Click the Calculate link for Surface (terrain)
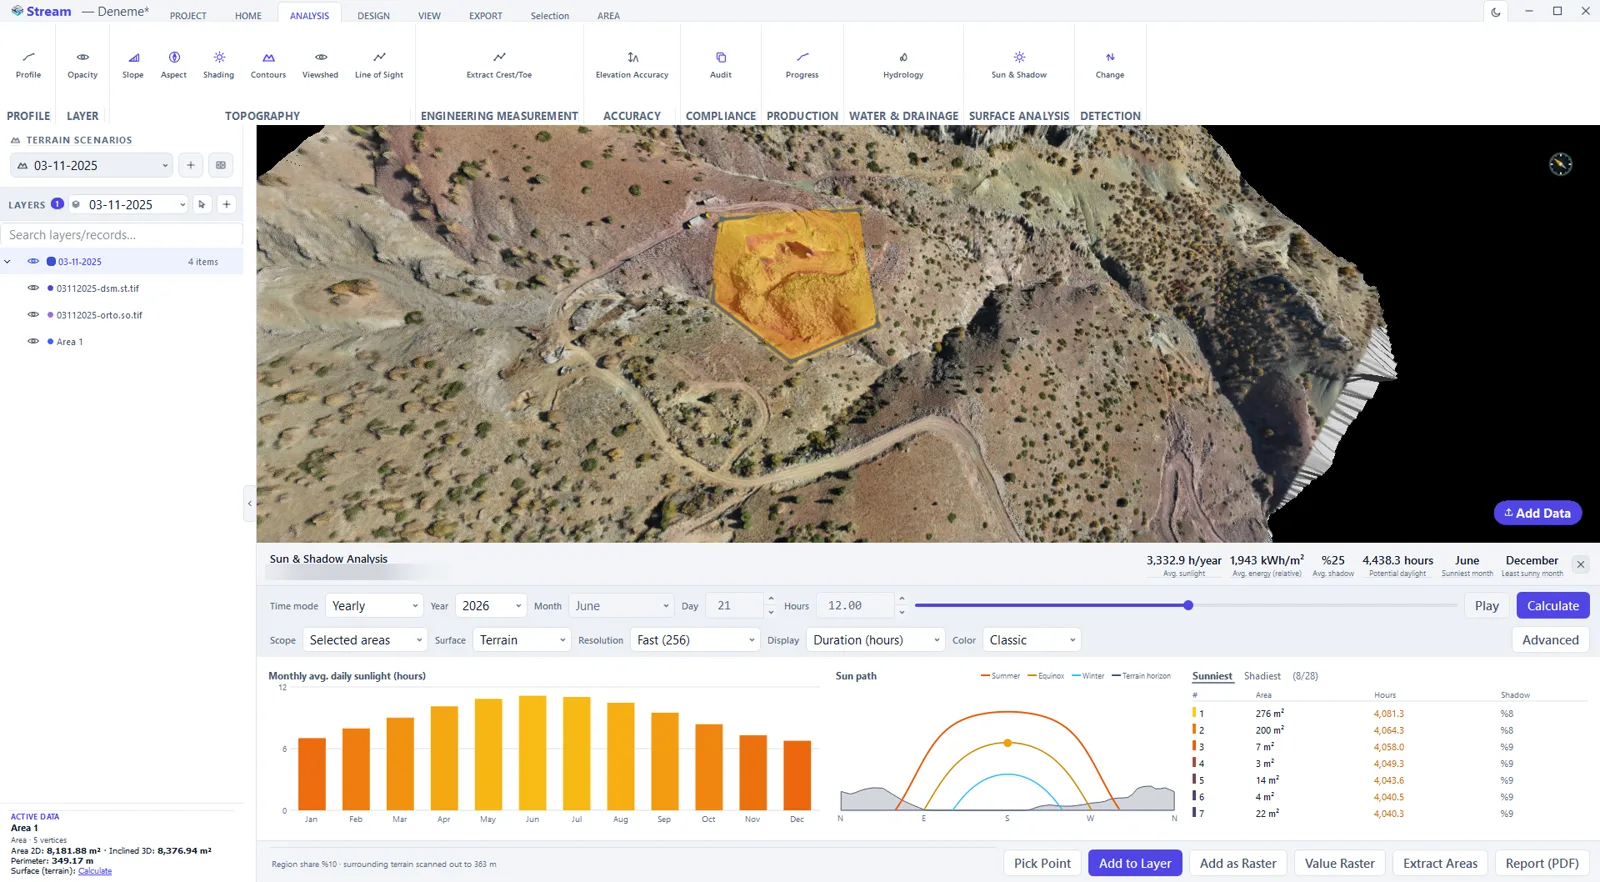Screen dimensions: 1600x882 [95, 871]
